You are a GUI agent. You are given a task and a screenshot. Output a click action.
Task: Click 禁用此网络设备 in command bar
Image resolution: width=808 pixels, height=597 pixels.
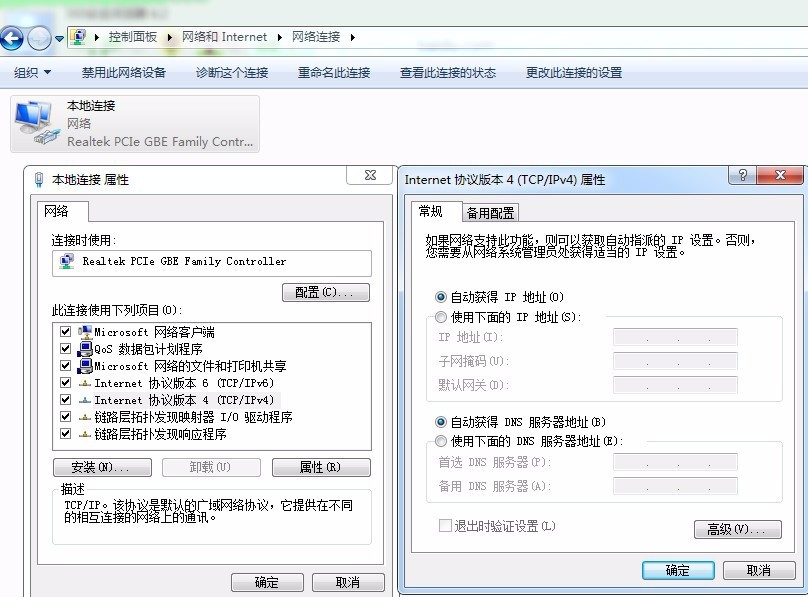124,73
